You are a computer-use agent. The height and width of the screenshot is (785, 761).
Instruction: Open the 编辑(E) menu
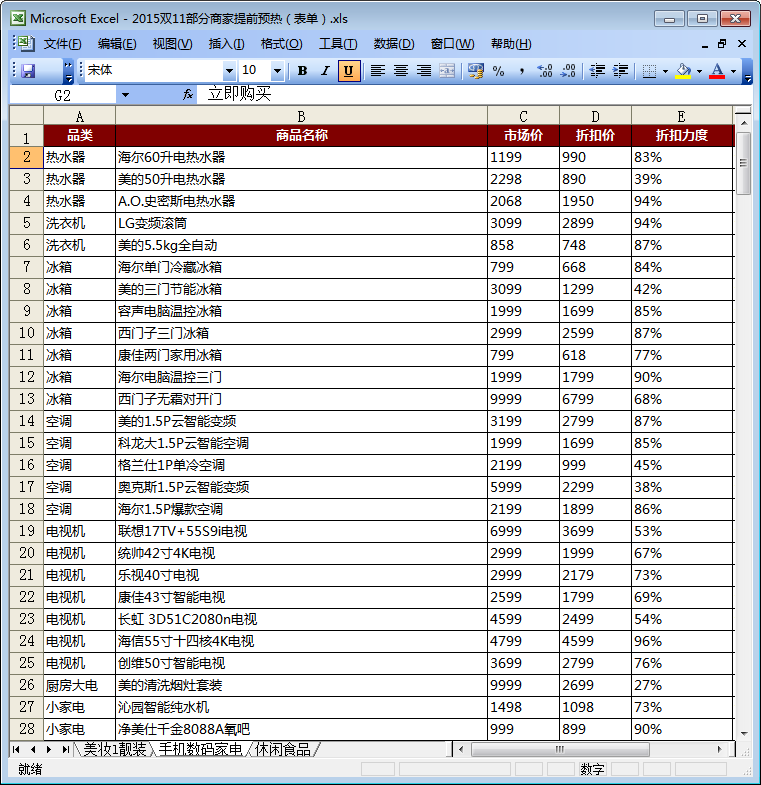tap(117, 44)
